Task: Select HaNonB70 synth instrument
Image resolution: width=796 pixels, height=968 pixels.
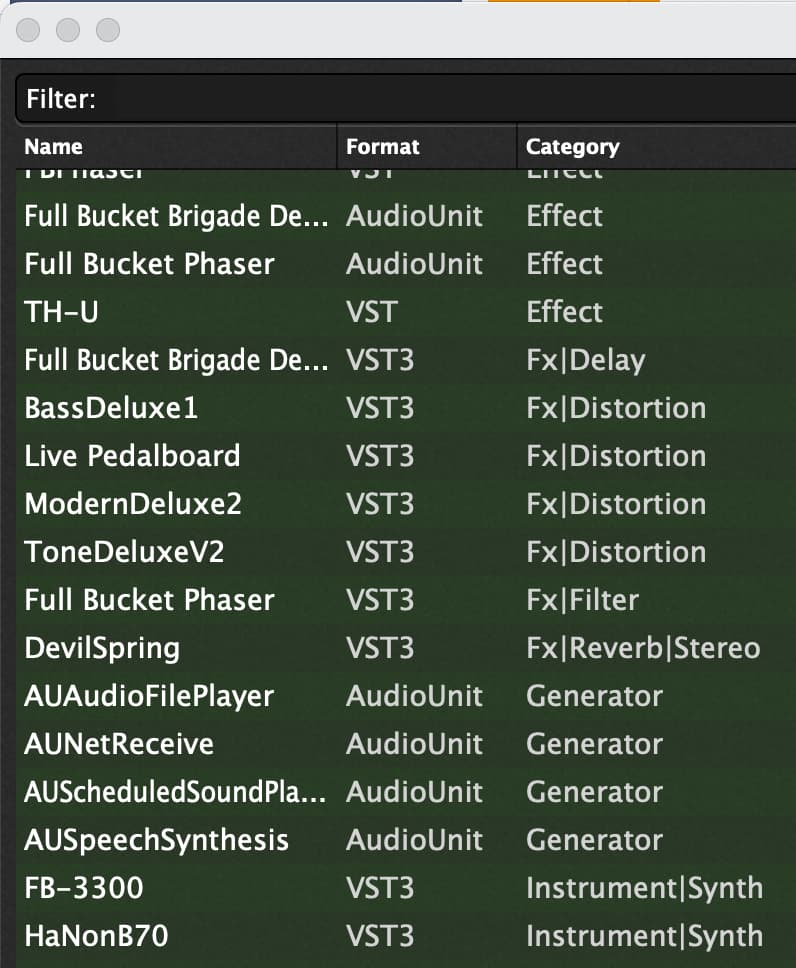Action: tap(406, 936)
